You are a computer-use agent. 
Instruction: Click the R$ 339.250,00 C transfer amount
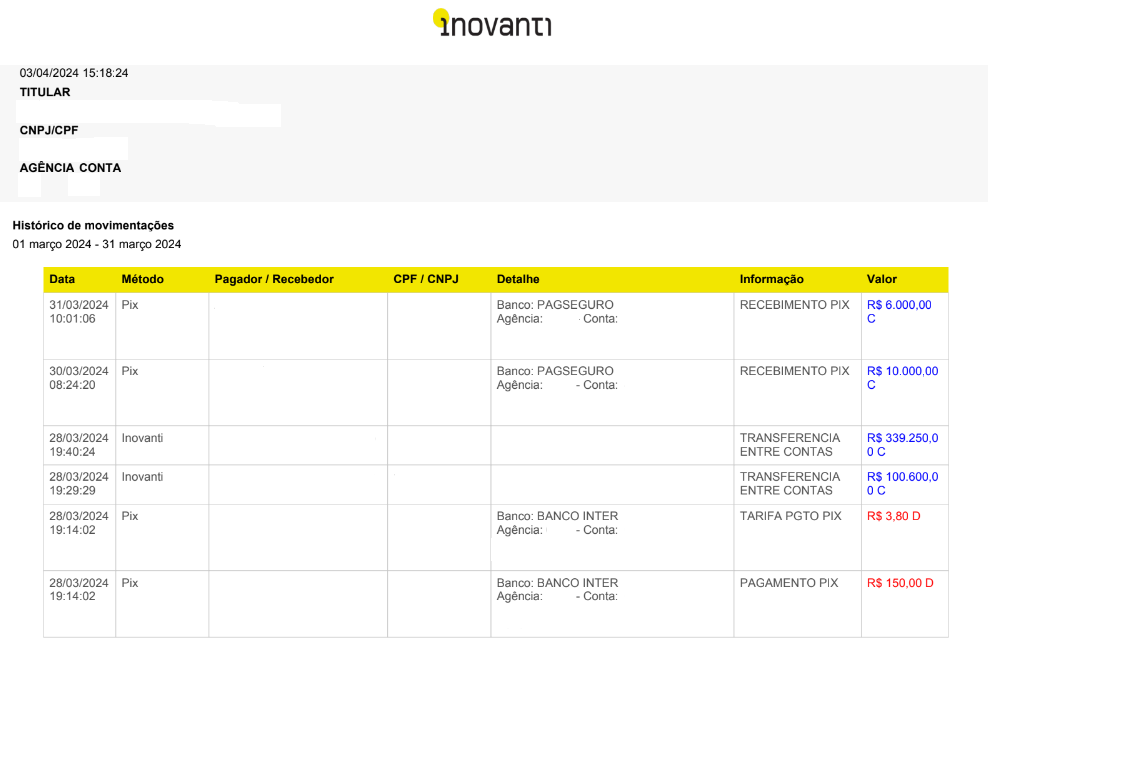coord(902,445)
